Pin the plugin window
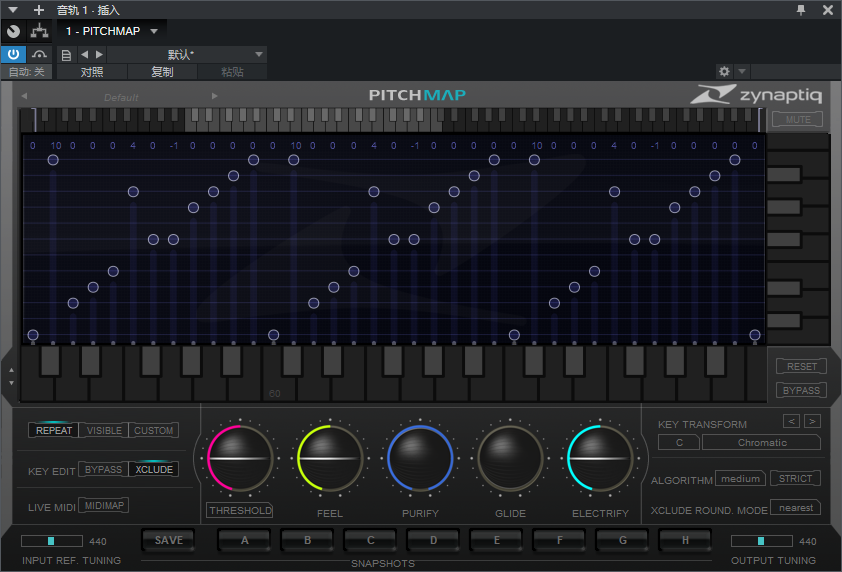This screenshot has width=842, height=572. [801, 10]
